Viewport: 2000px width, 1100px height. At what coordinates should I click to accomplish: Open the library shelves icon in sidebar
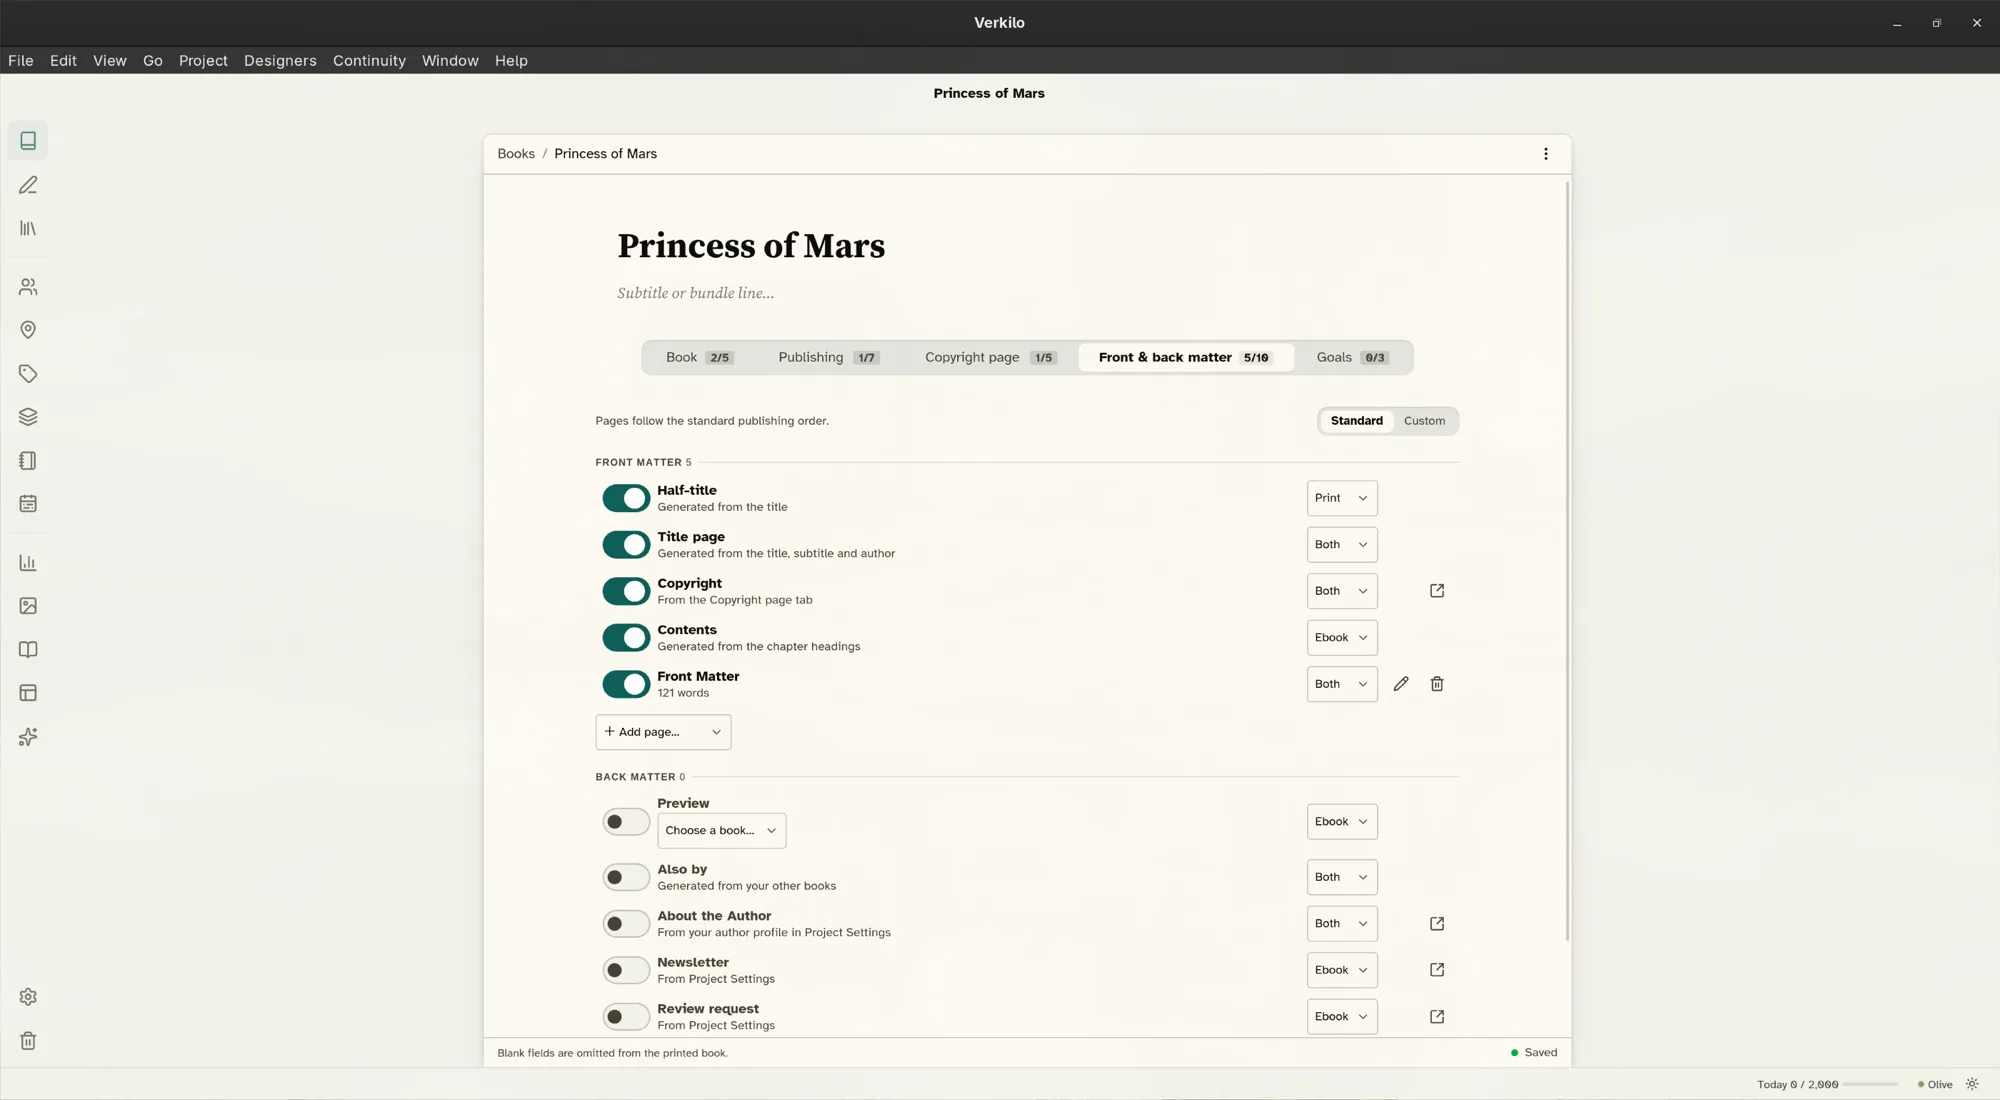(28, 229)
